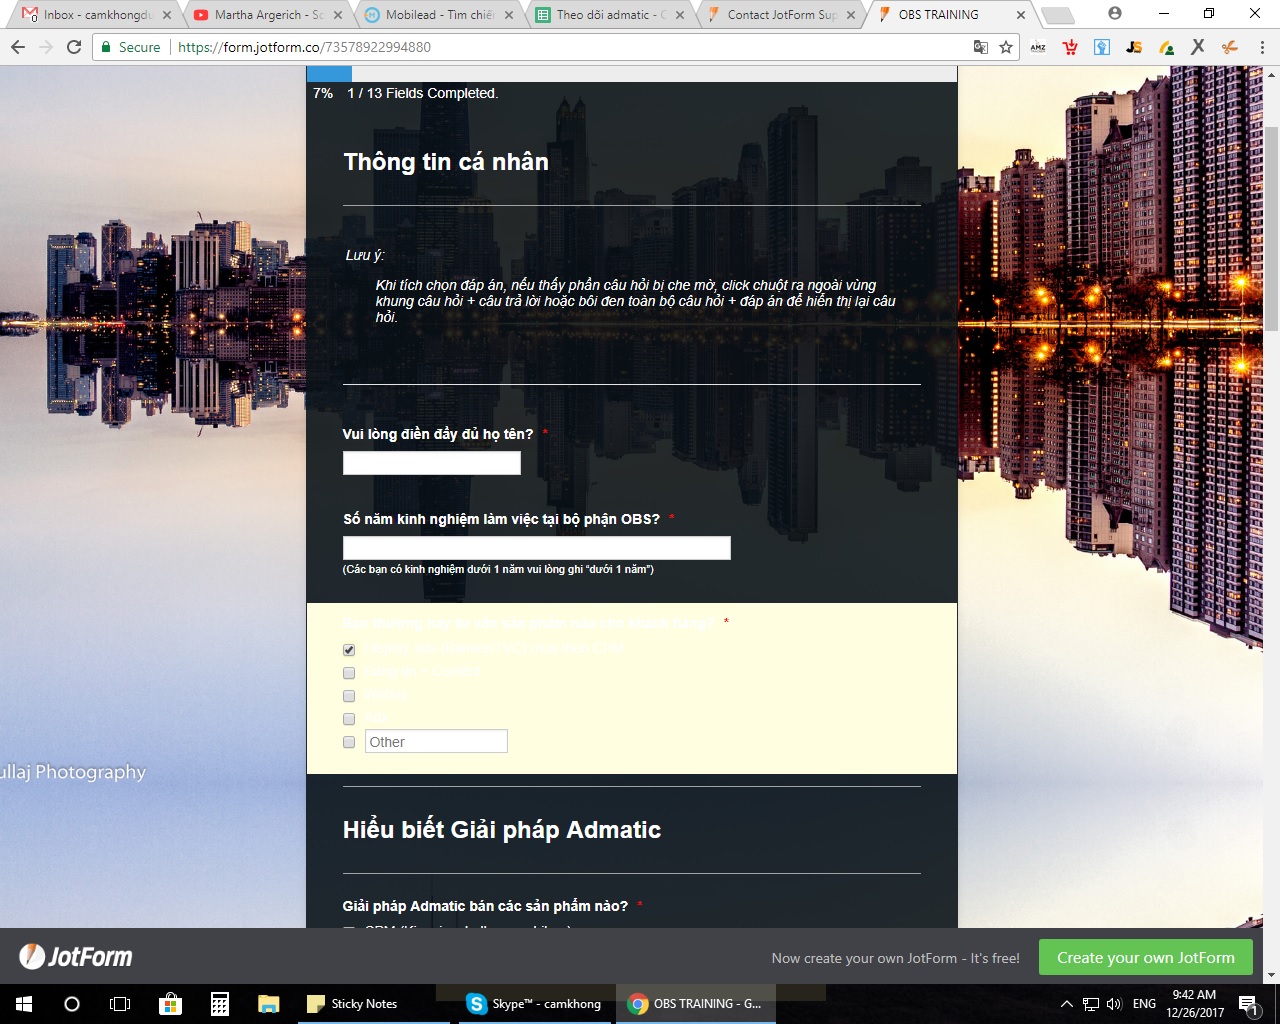Click the Create your own JotForm button

1145,957
